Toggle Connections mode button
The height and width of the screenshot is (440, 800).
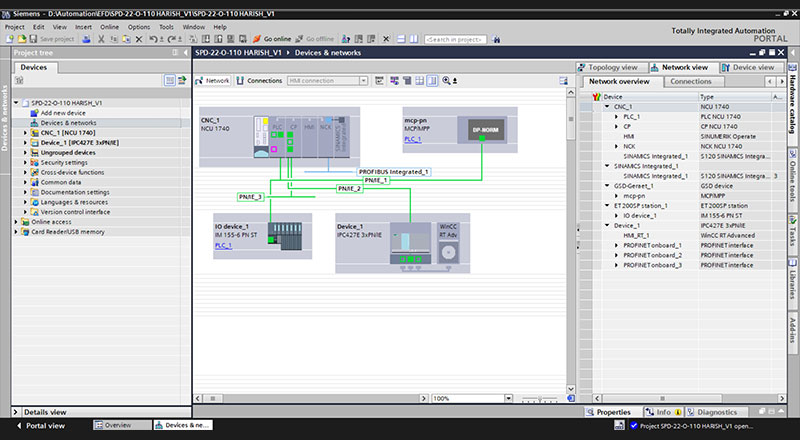tap(259, 81)
